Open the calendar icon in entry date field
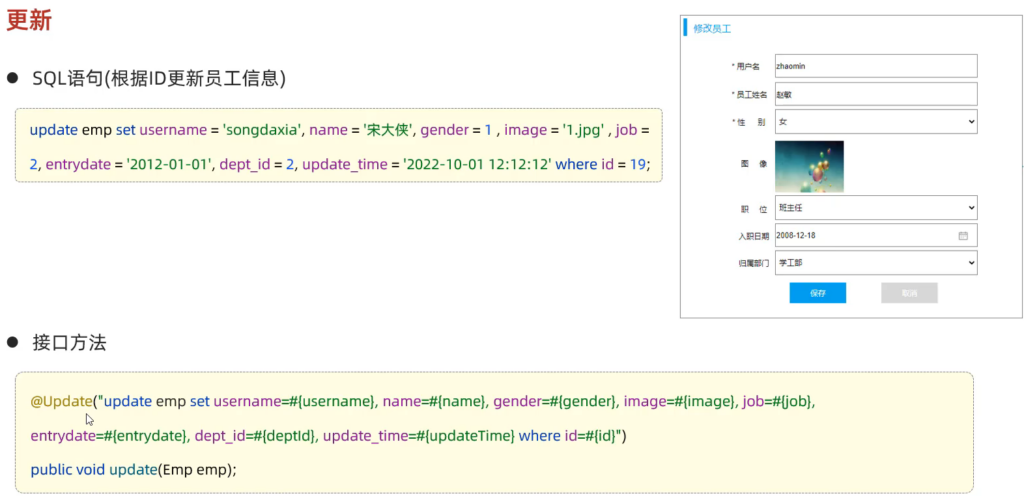Image resolution: width=1024 pixels, height=496 pixels. (963, 236)
